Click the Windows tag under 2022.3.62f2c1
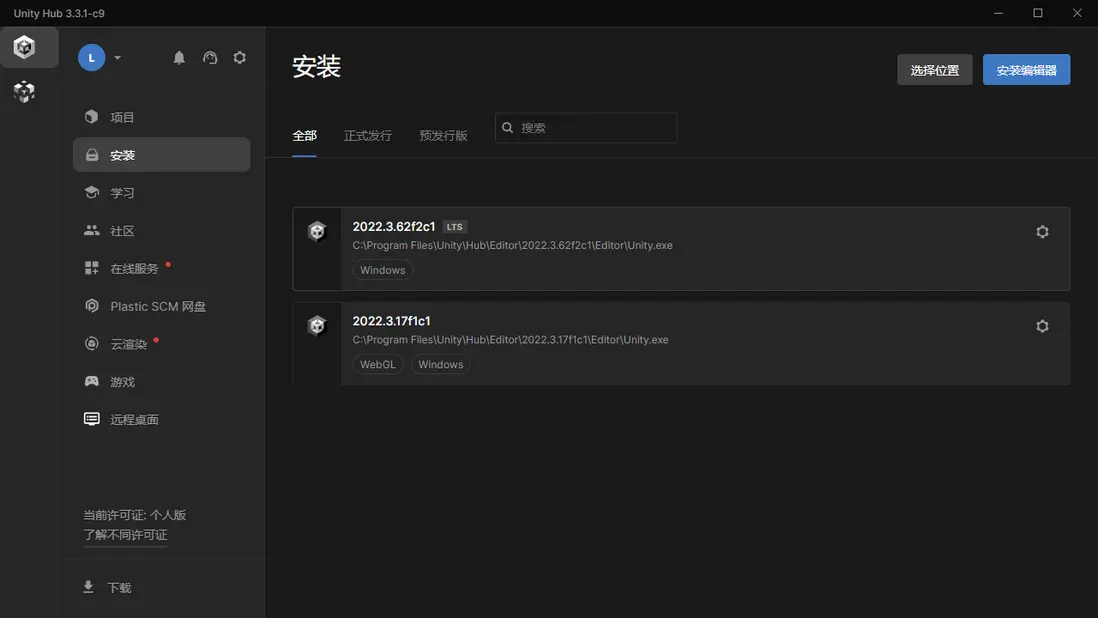Viewport: 1098px width, 618px height. 382,269
